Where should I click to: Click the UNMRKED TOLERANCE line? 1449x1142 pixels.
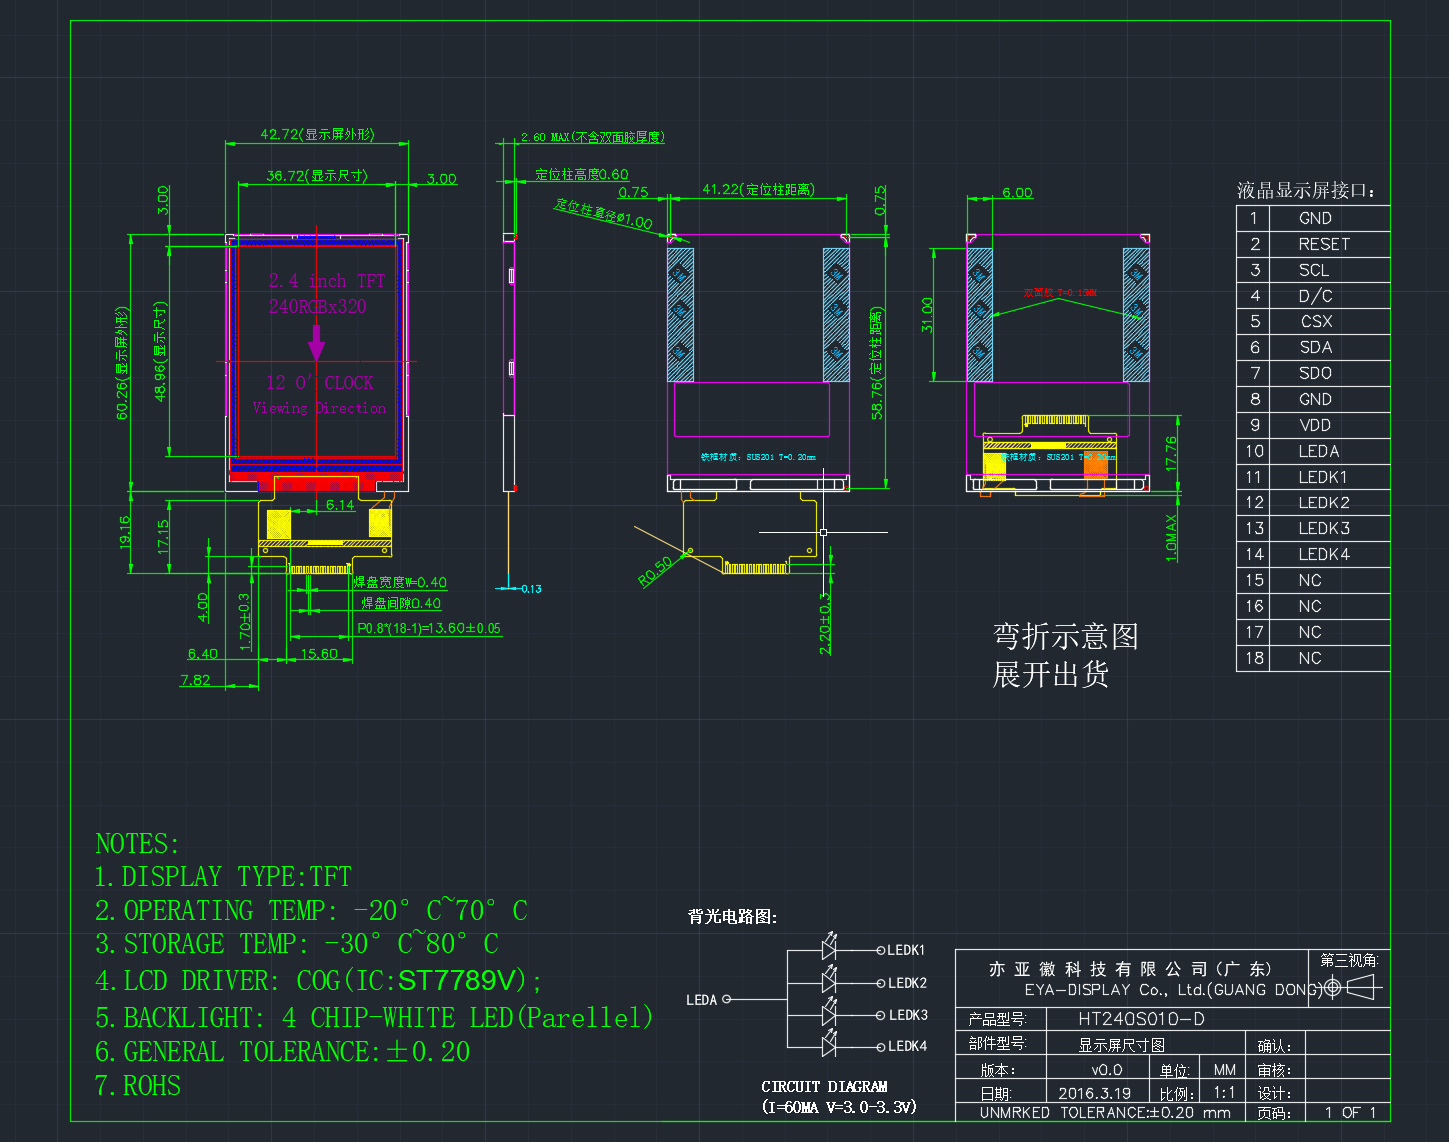click(x=1105, y=1112)
